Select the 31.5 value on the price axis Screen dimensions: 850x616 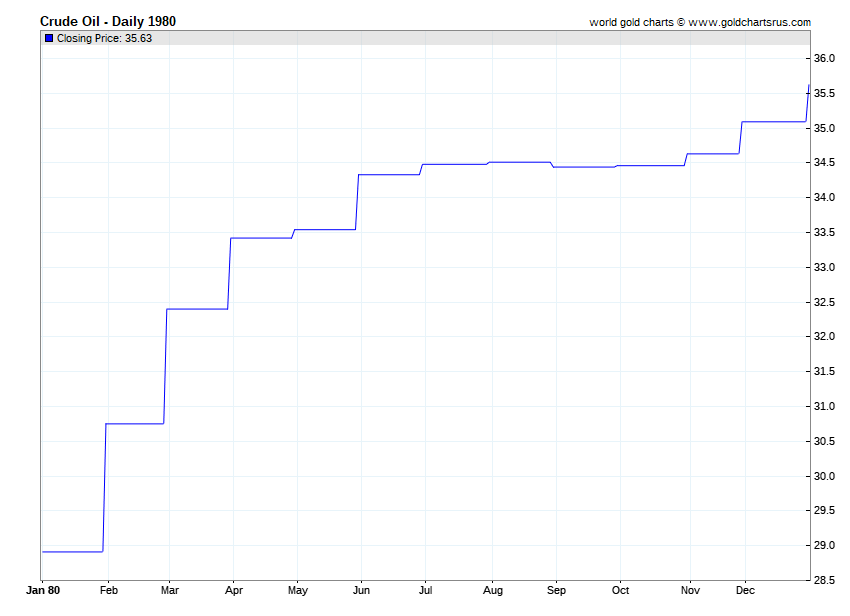click(823, 372)
